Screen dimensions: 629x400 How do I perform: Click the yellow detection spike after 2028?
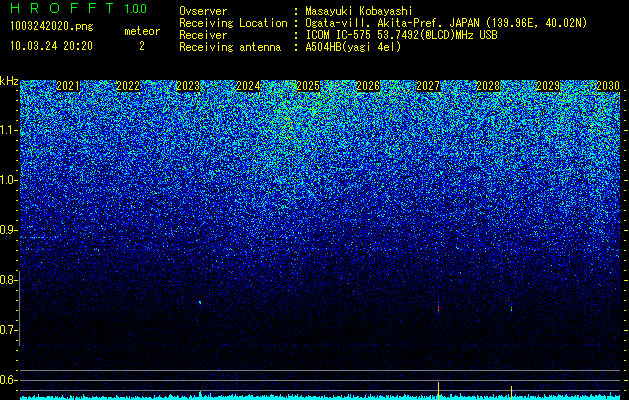click(511, 392)
